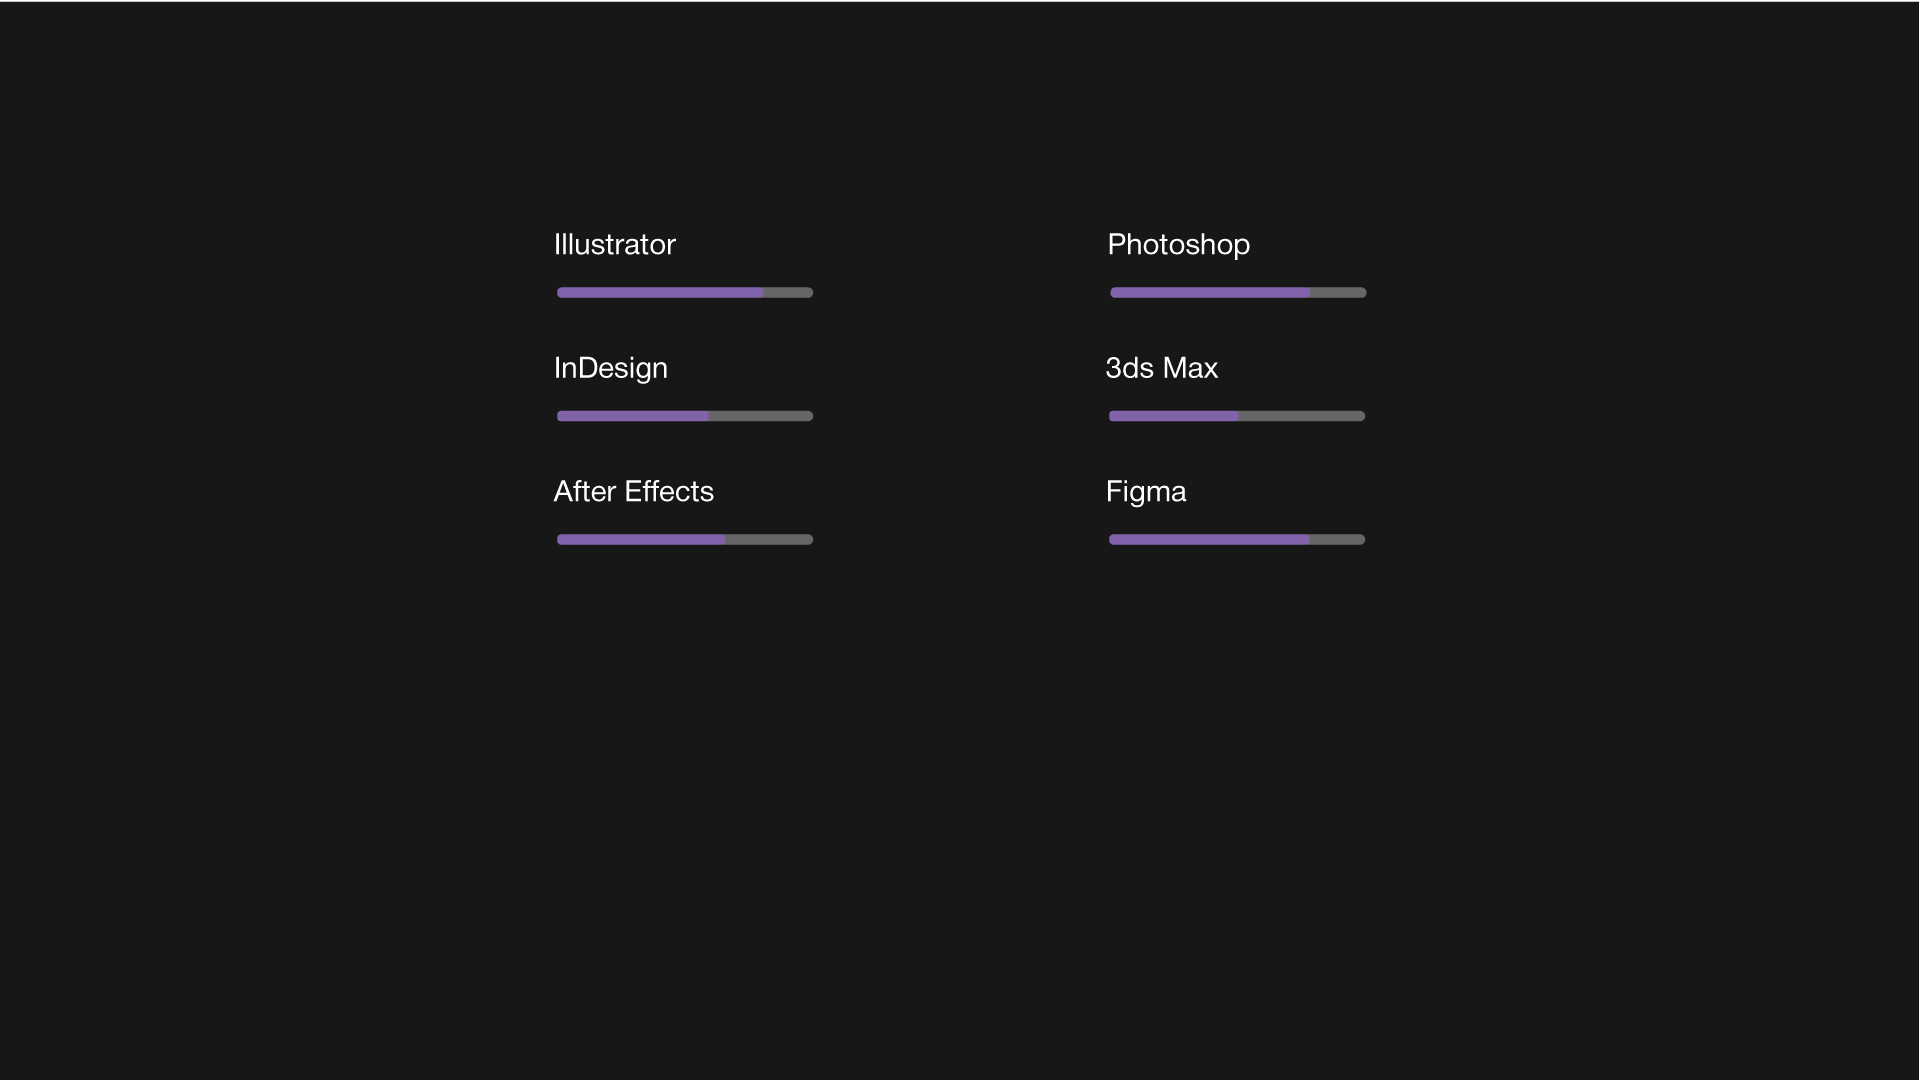Select the After Effects label text
The height and width of the screenshot is (1080, 1920).
tap(633, 492)
